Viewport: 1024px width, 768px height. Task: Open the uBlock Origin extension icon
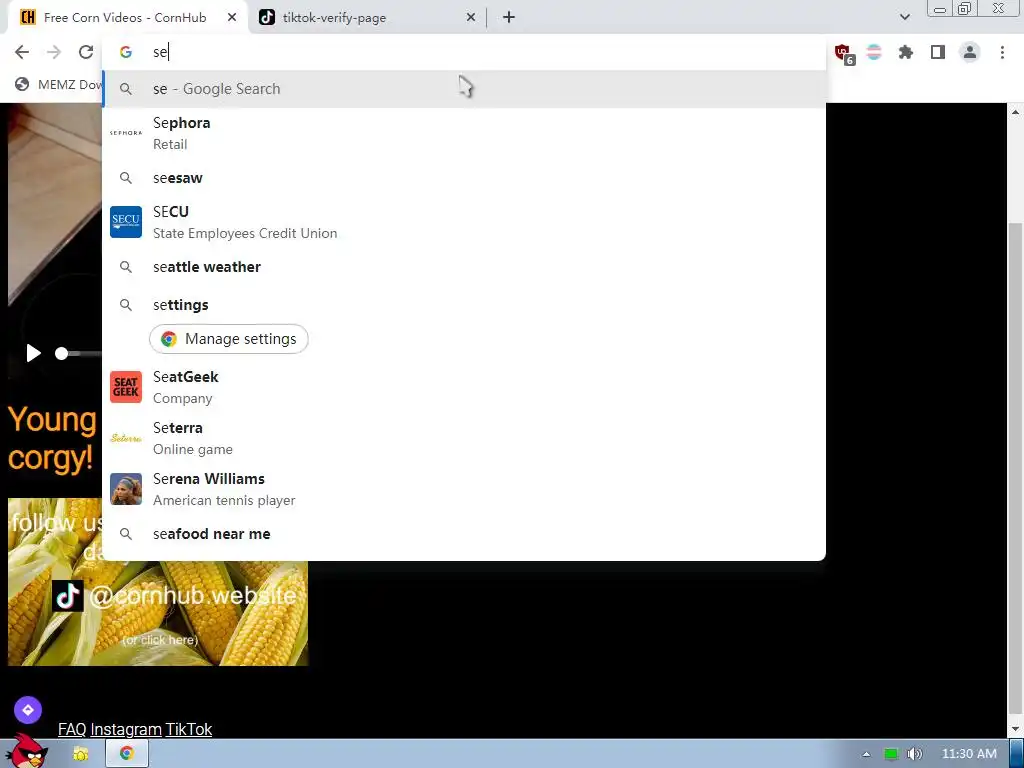pyautogui.click(x=844, y=53)
